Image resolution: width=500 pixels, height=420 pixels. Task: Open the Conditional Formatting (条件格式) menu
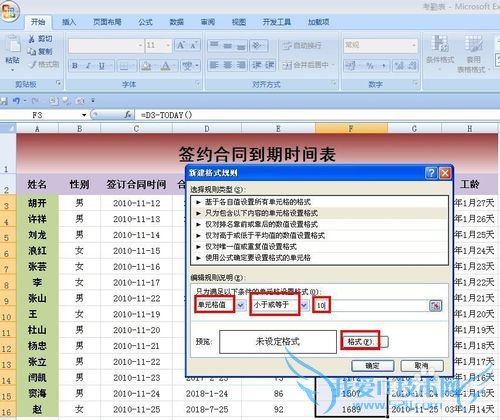pyautogui.click(x=440, y=53)
